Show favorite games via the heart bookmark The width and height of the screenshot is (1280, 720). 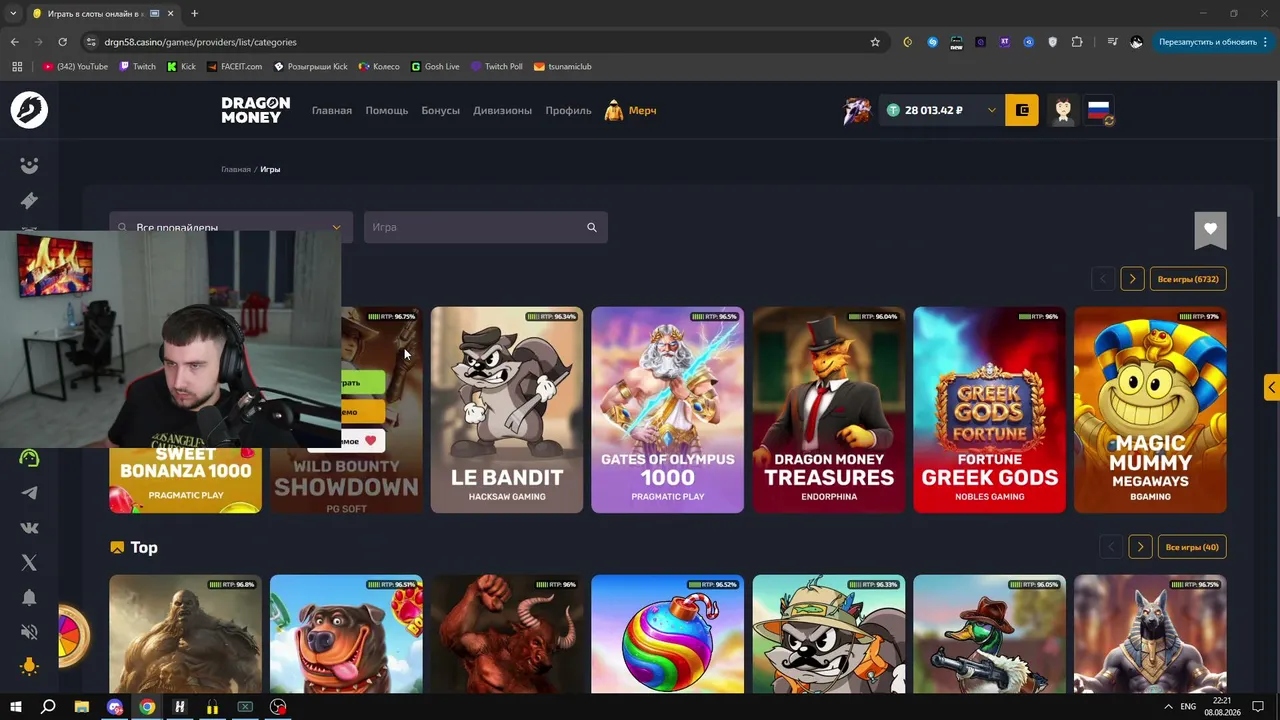pyautogui.click(x=1210, y=230)
